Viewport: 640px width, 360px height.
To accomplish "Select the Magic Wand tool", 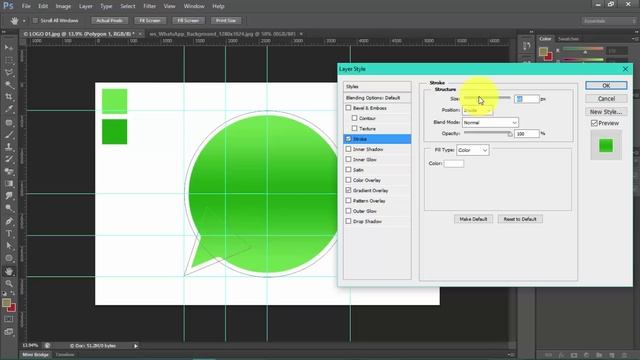I will pyautogui.click(x=9, y=84).
